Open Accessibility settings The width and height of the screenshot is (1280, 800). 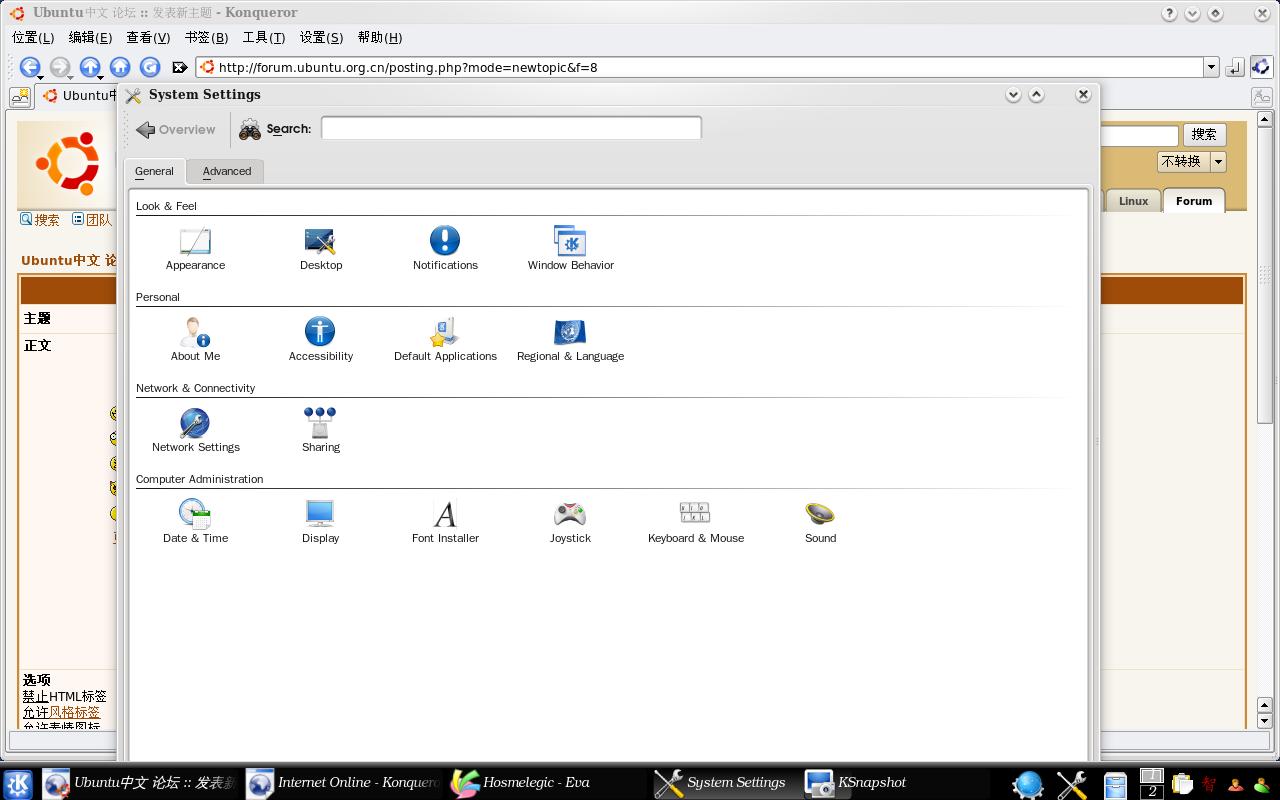320,340
